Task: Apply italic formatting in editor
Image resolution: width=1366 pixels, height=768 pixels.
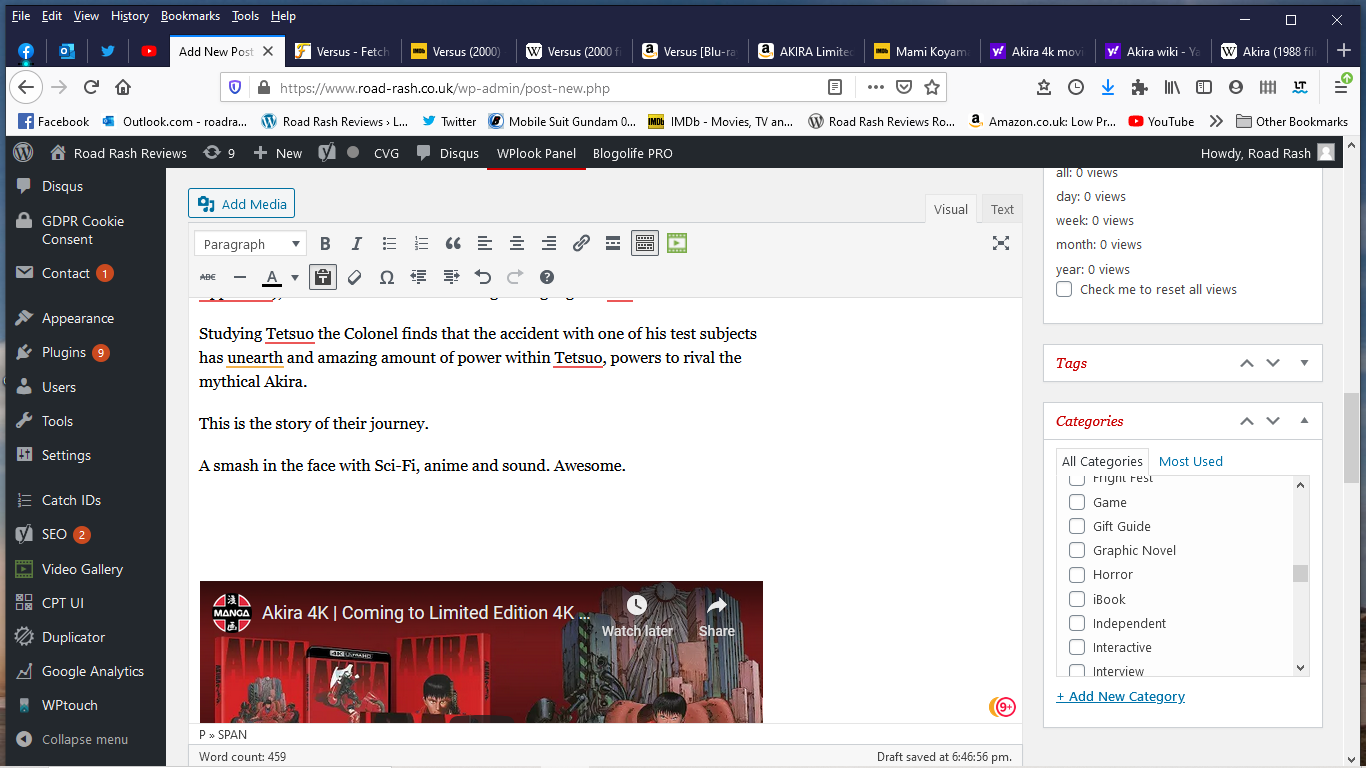Action: [357, 244]
